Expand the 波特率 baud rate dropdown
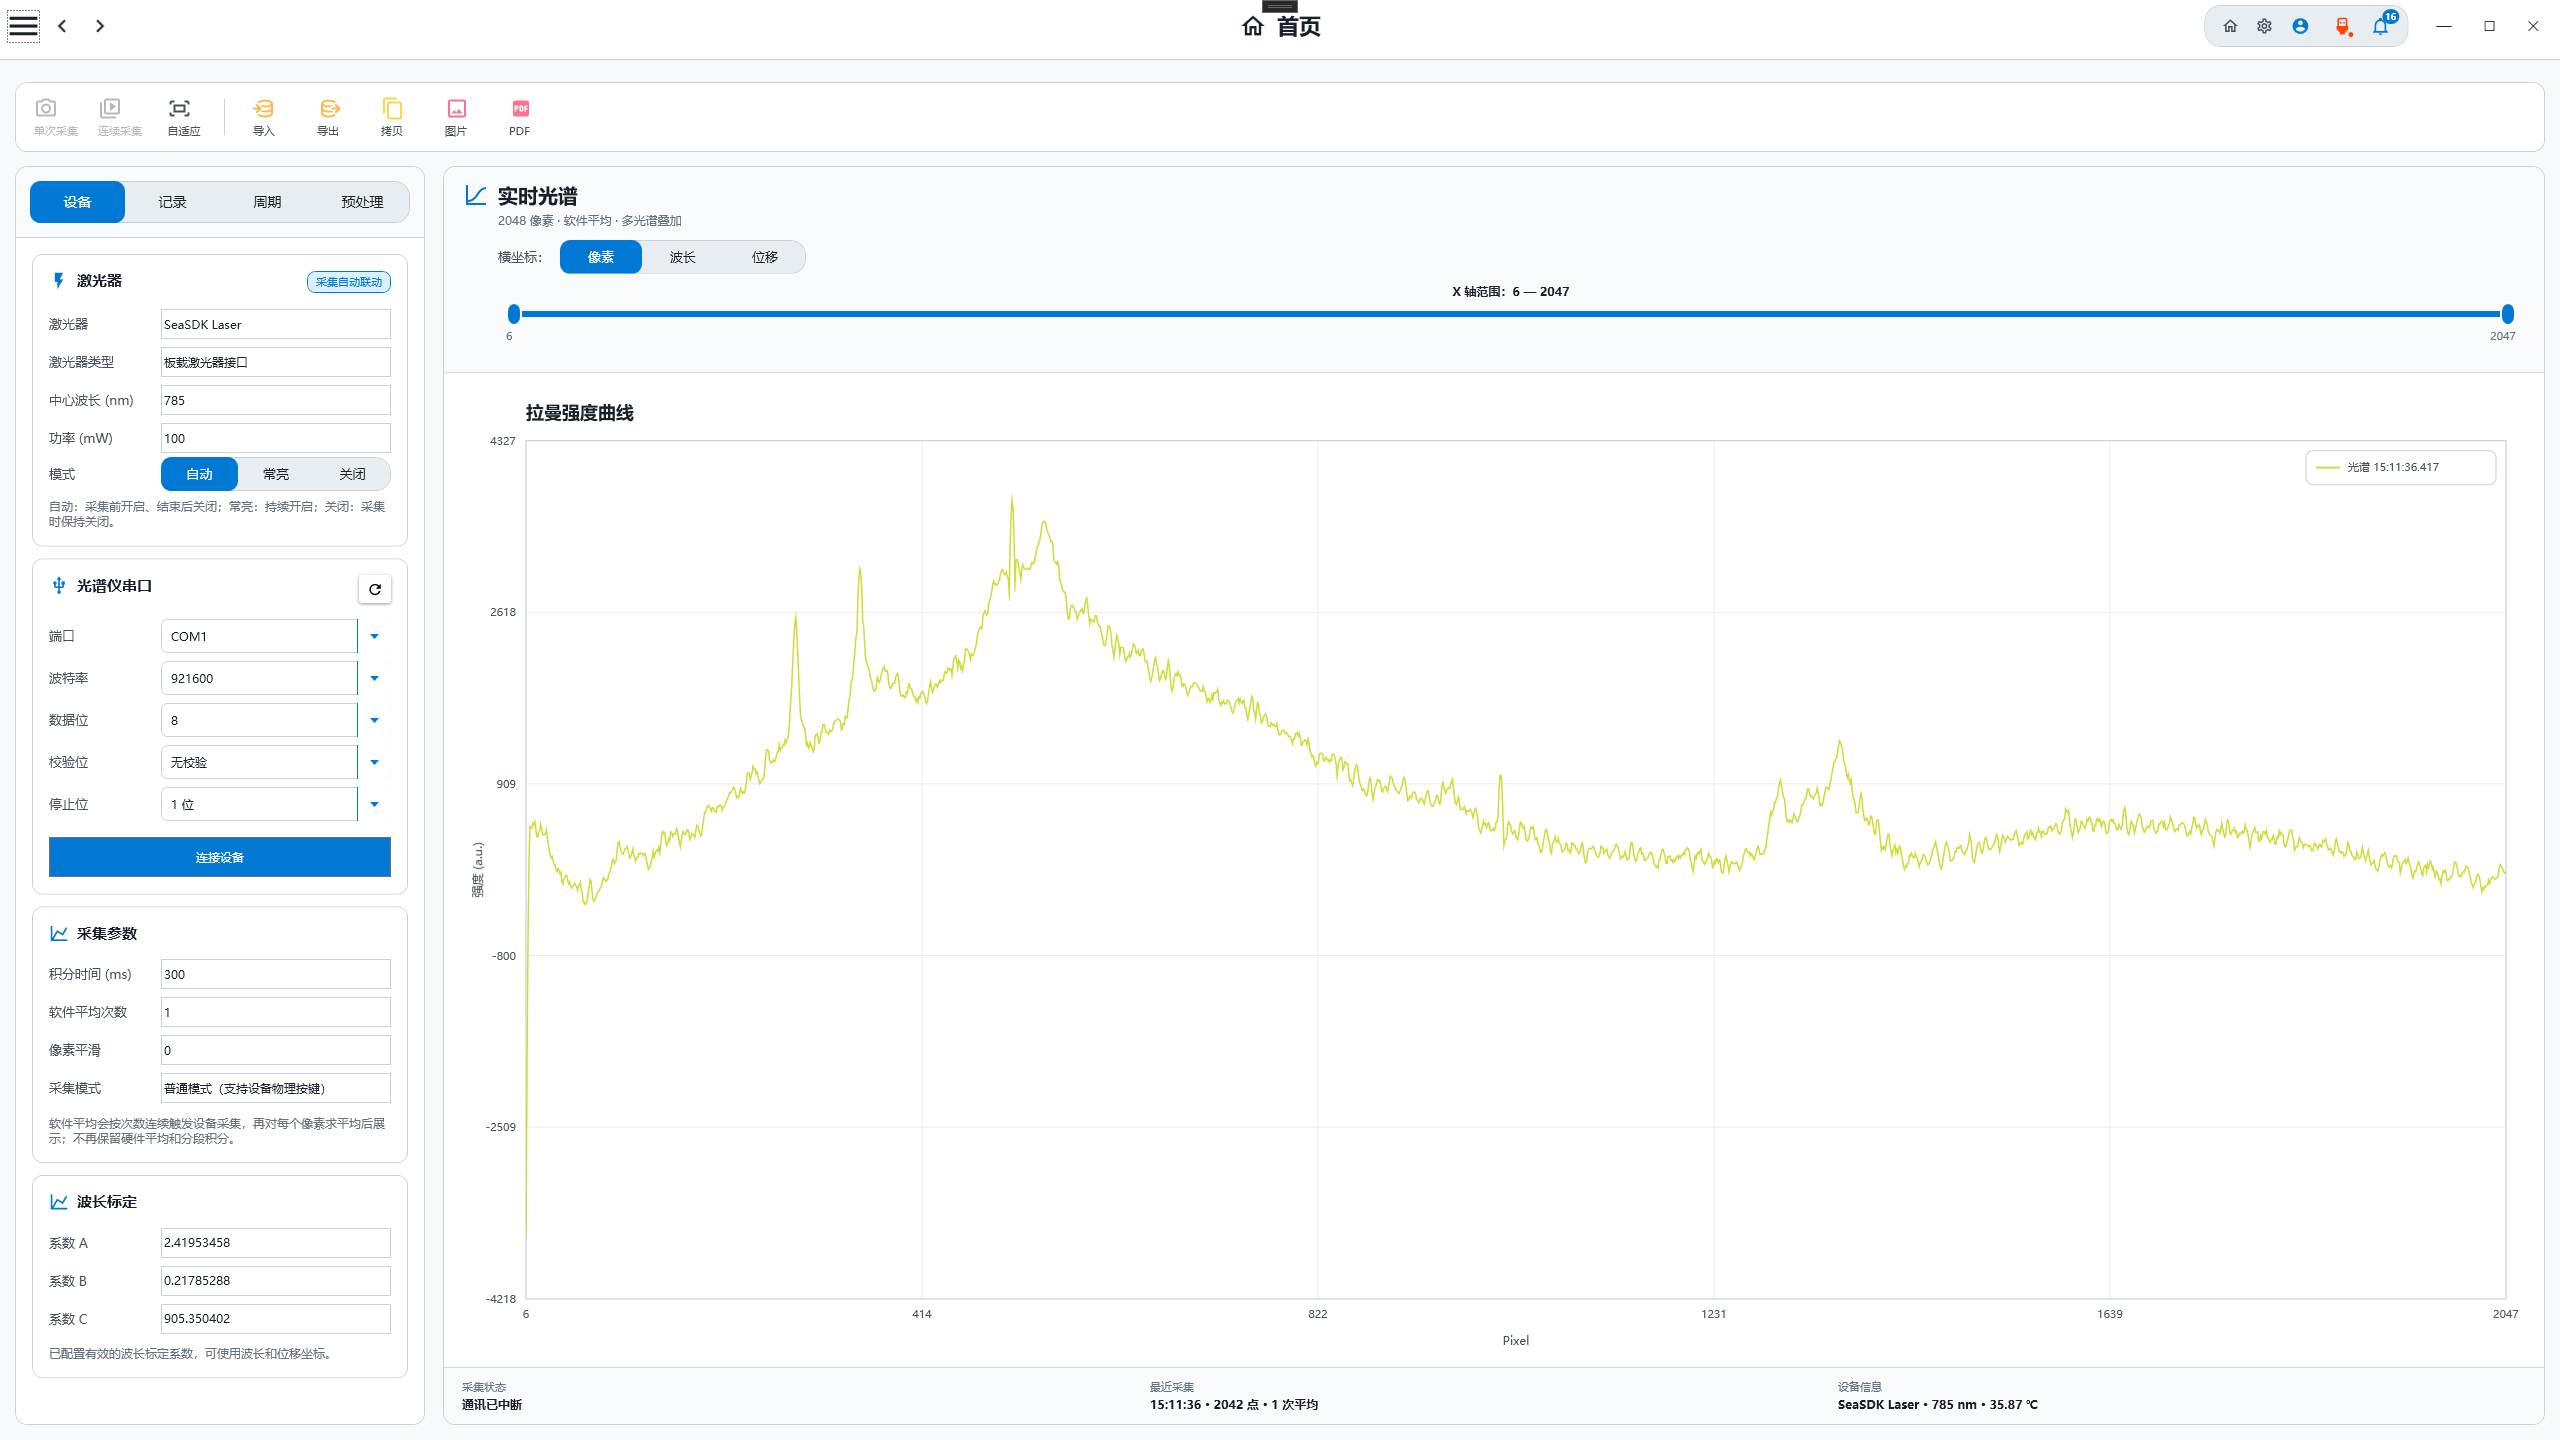This screenshot has width=2560, height=1440. (x=375, y=678)
